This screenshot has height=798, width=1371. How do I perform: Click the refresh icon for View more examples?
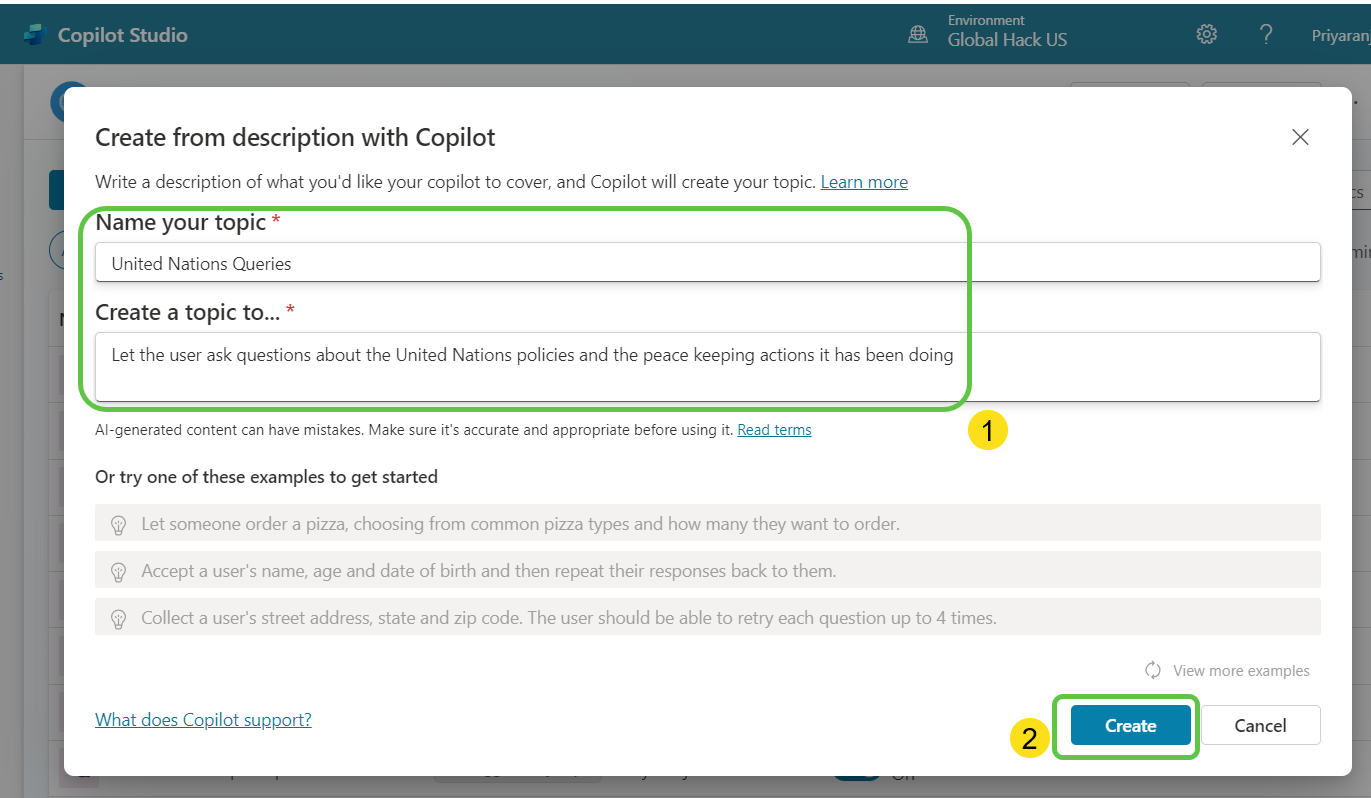[1153, 670]
